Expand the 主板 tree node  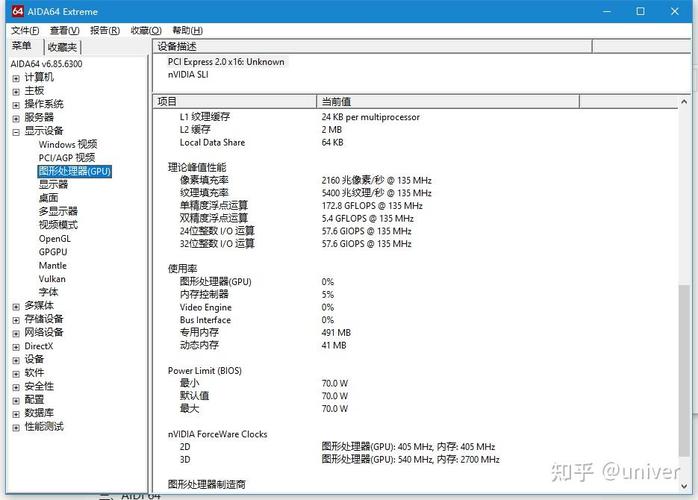click(16, 92)
